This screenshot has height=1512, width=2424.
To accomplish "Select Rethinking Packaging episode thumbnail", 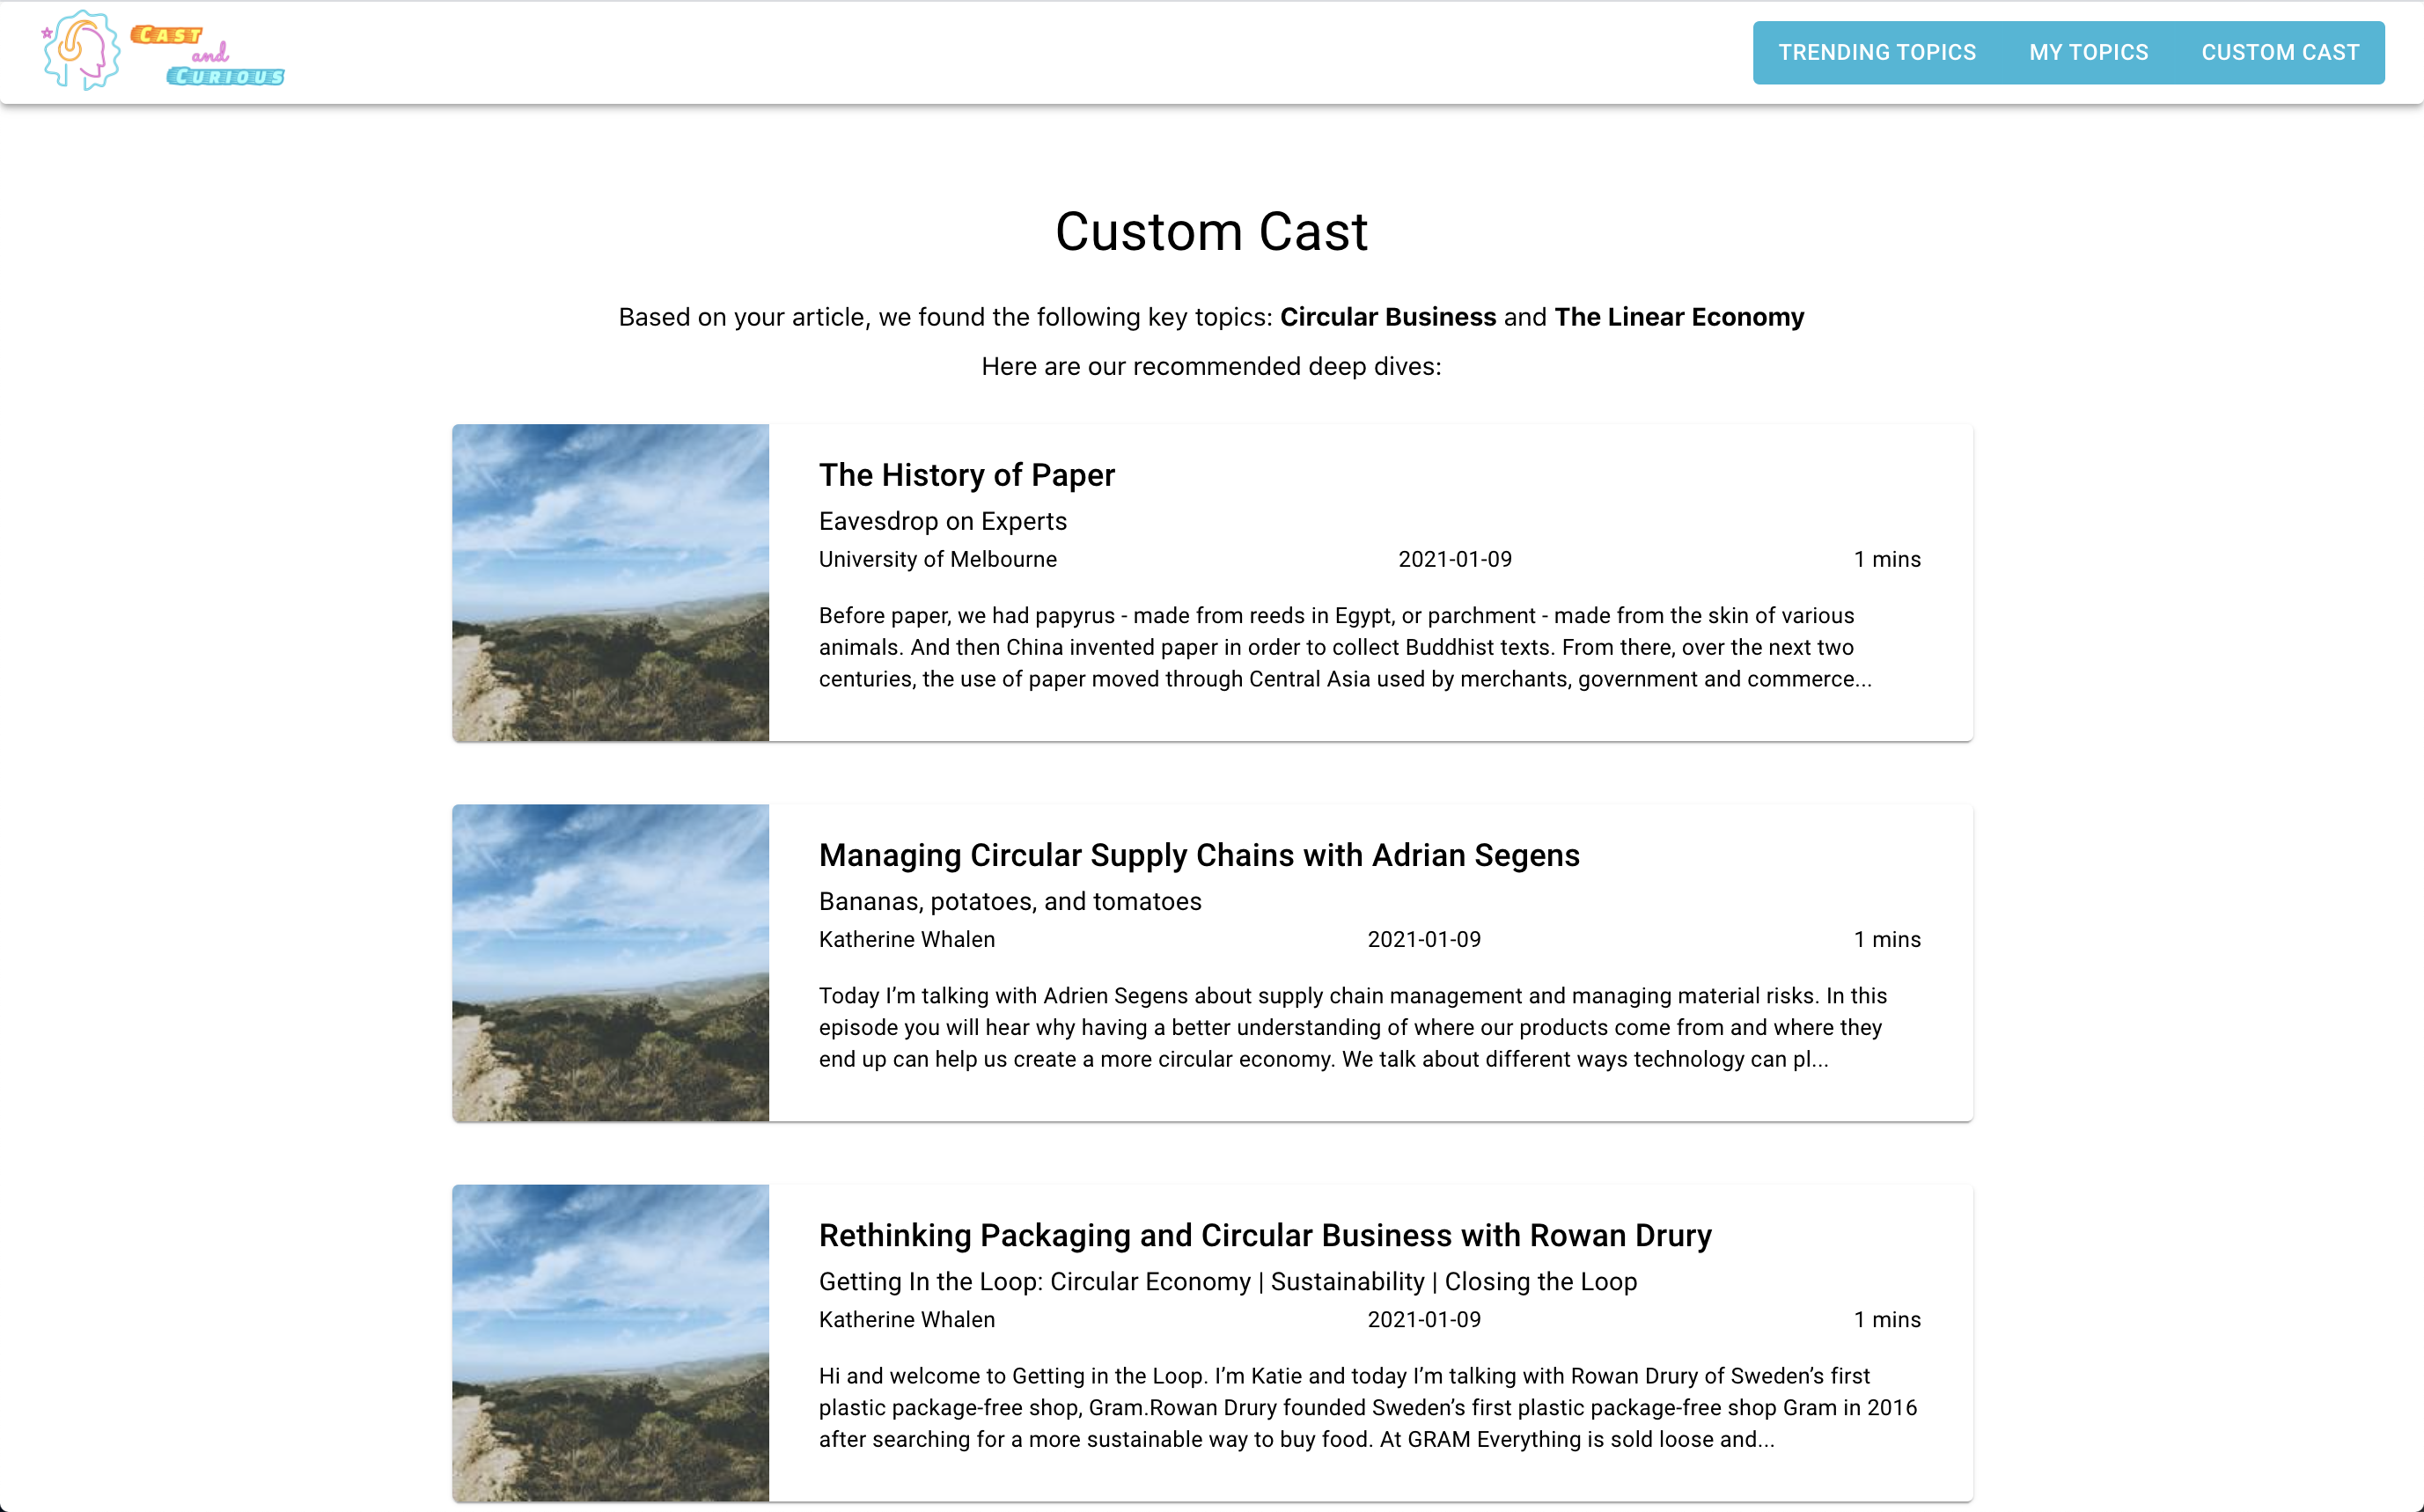I will click(610, 1342).
